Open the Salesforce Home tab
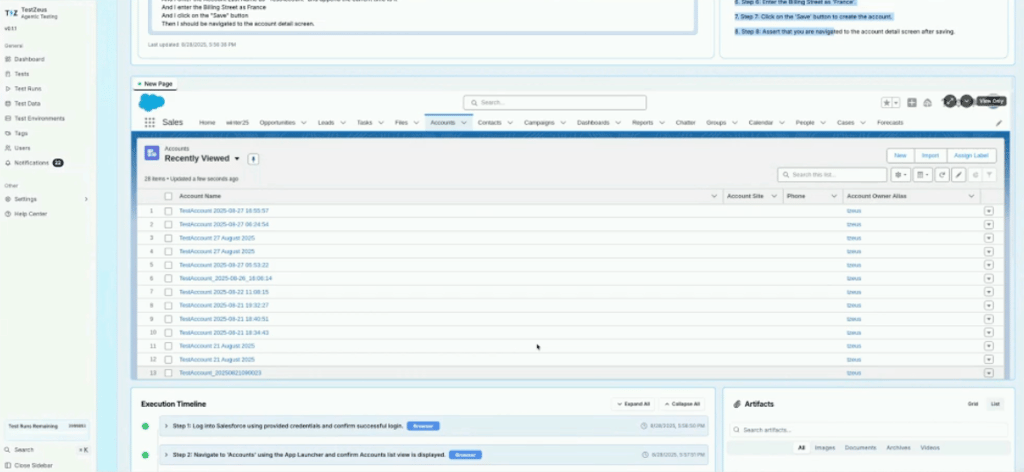 207,123
